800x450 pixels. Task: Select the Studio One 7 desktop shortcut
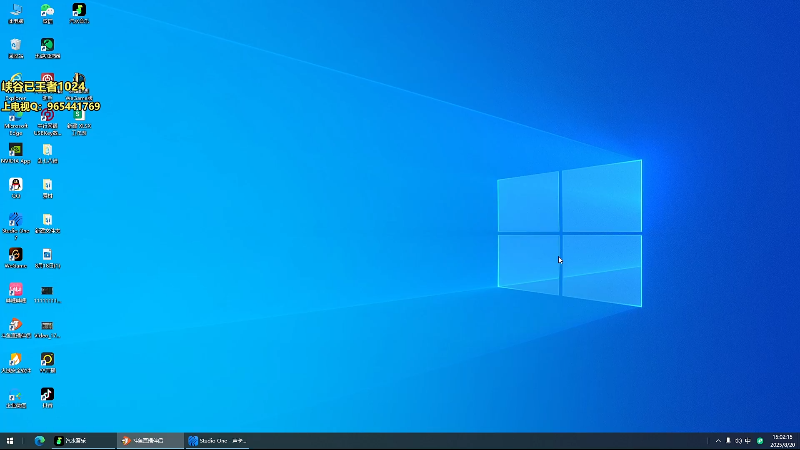[16, 225]
